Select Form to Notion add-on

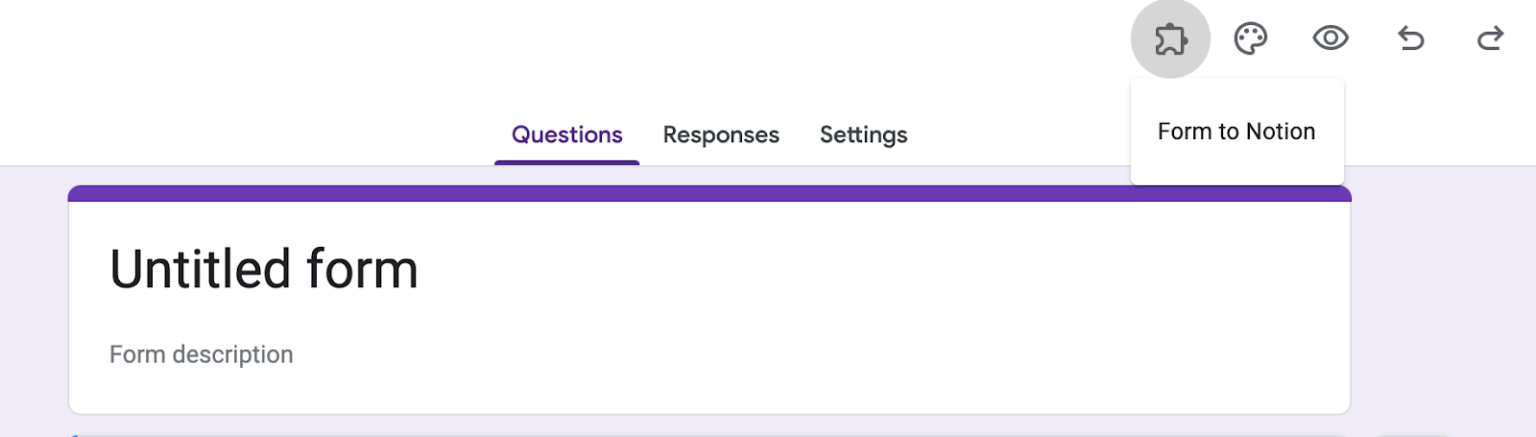tap(1236, 132)
